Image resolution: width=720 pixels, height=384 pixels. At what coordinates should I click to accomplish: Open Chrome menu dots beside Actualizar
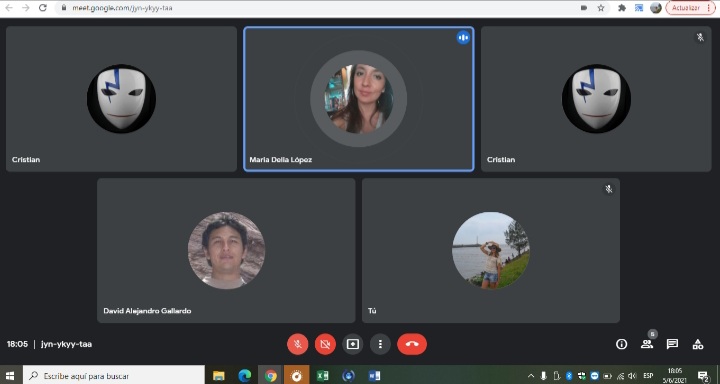710,8
